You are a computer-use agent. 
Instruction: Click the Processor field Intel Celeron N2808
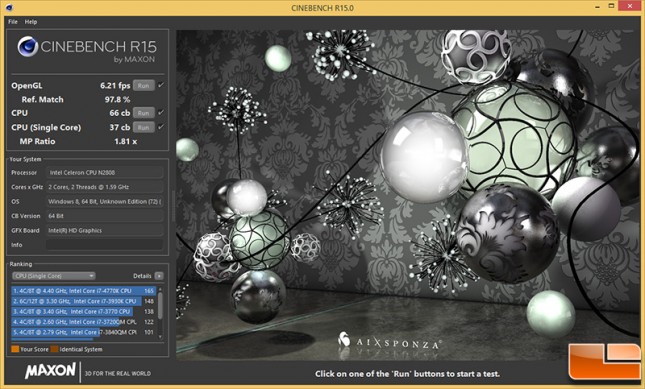(x=104, y=173)
